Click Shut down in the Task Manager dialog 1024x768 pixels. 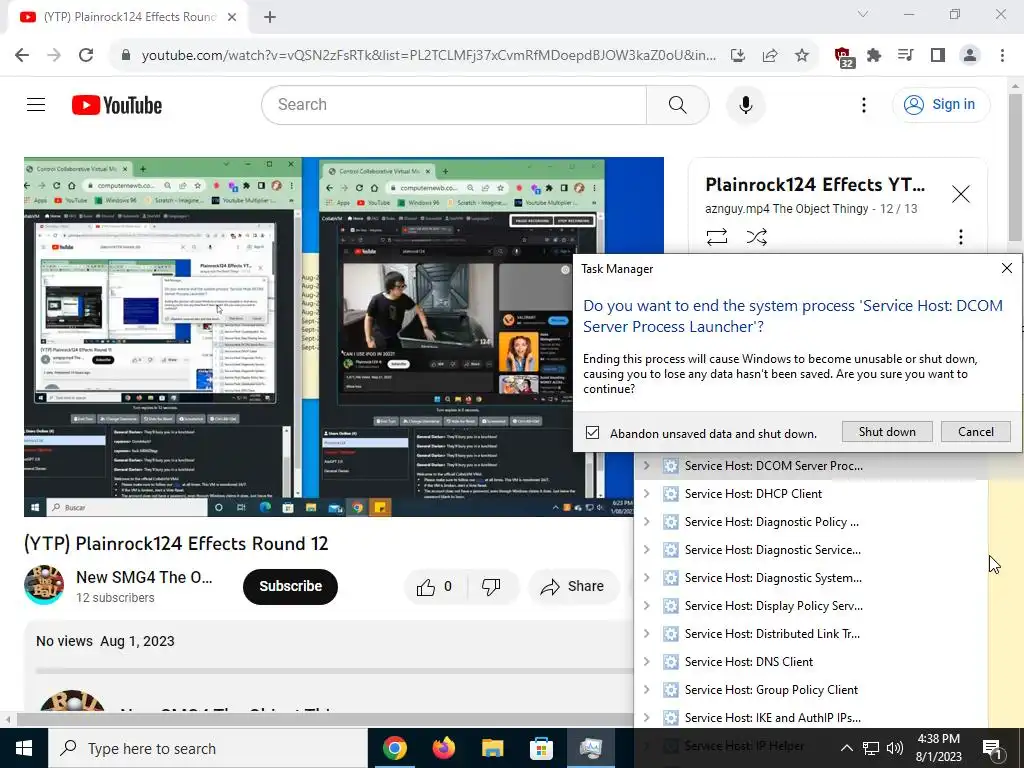click(887, 432)
